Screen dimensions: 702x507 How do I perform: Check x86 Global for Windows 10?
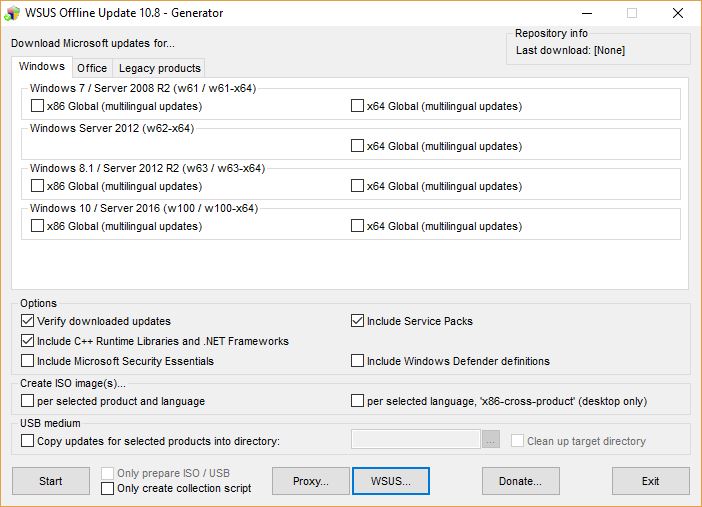pos(37,225)
